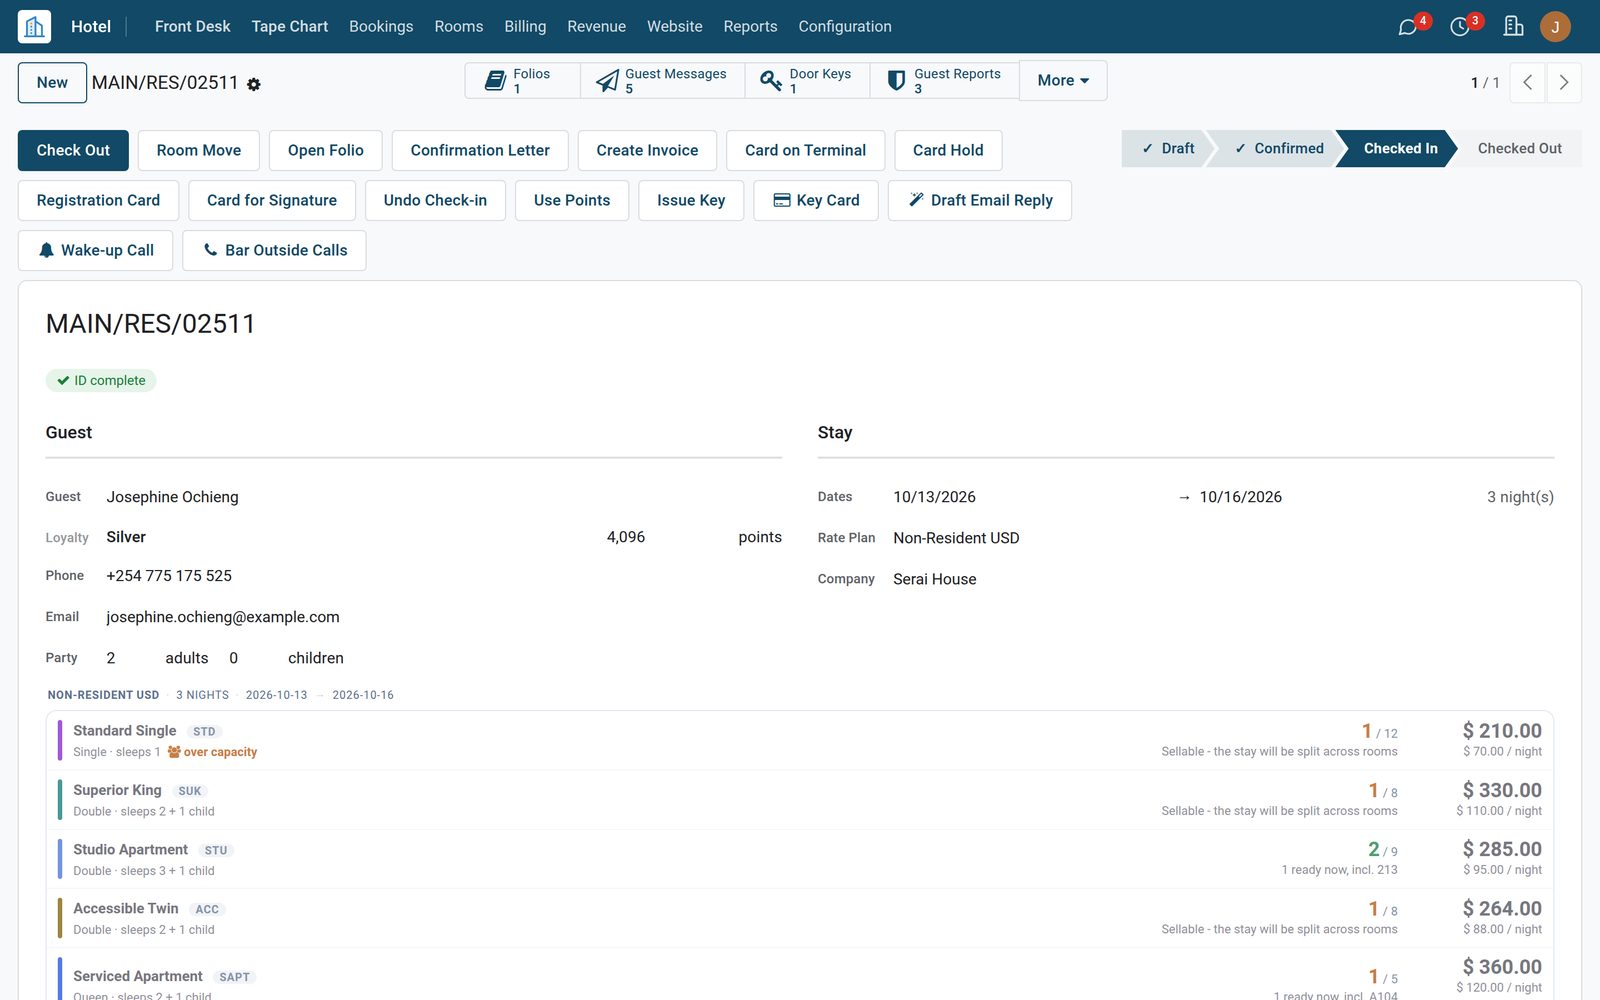Image resolution: width=1600 pixels, height=1000 pixels.
Task: Click the Check Out button
Action: [73, 150]
